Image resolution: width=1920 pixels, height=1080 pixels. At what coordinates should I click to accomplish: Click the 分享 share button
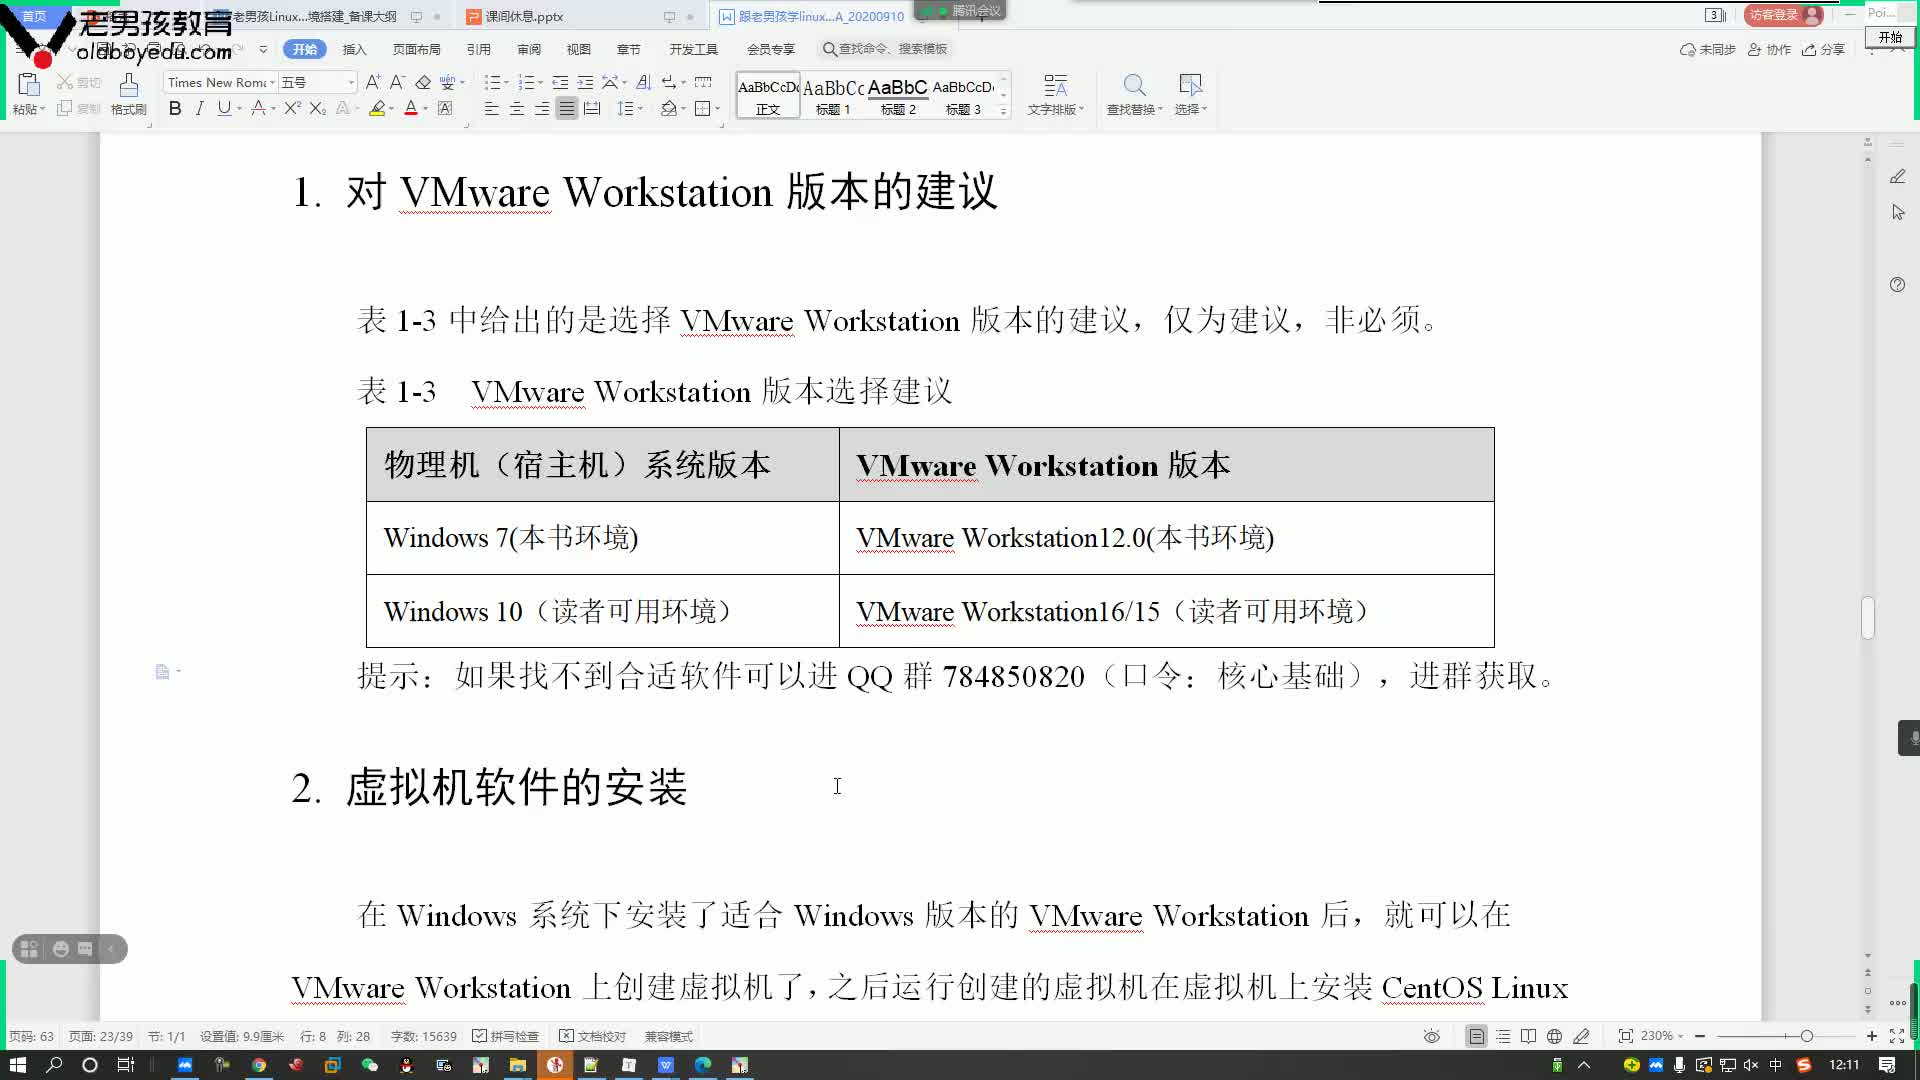(x=1823, y=49)
